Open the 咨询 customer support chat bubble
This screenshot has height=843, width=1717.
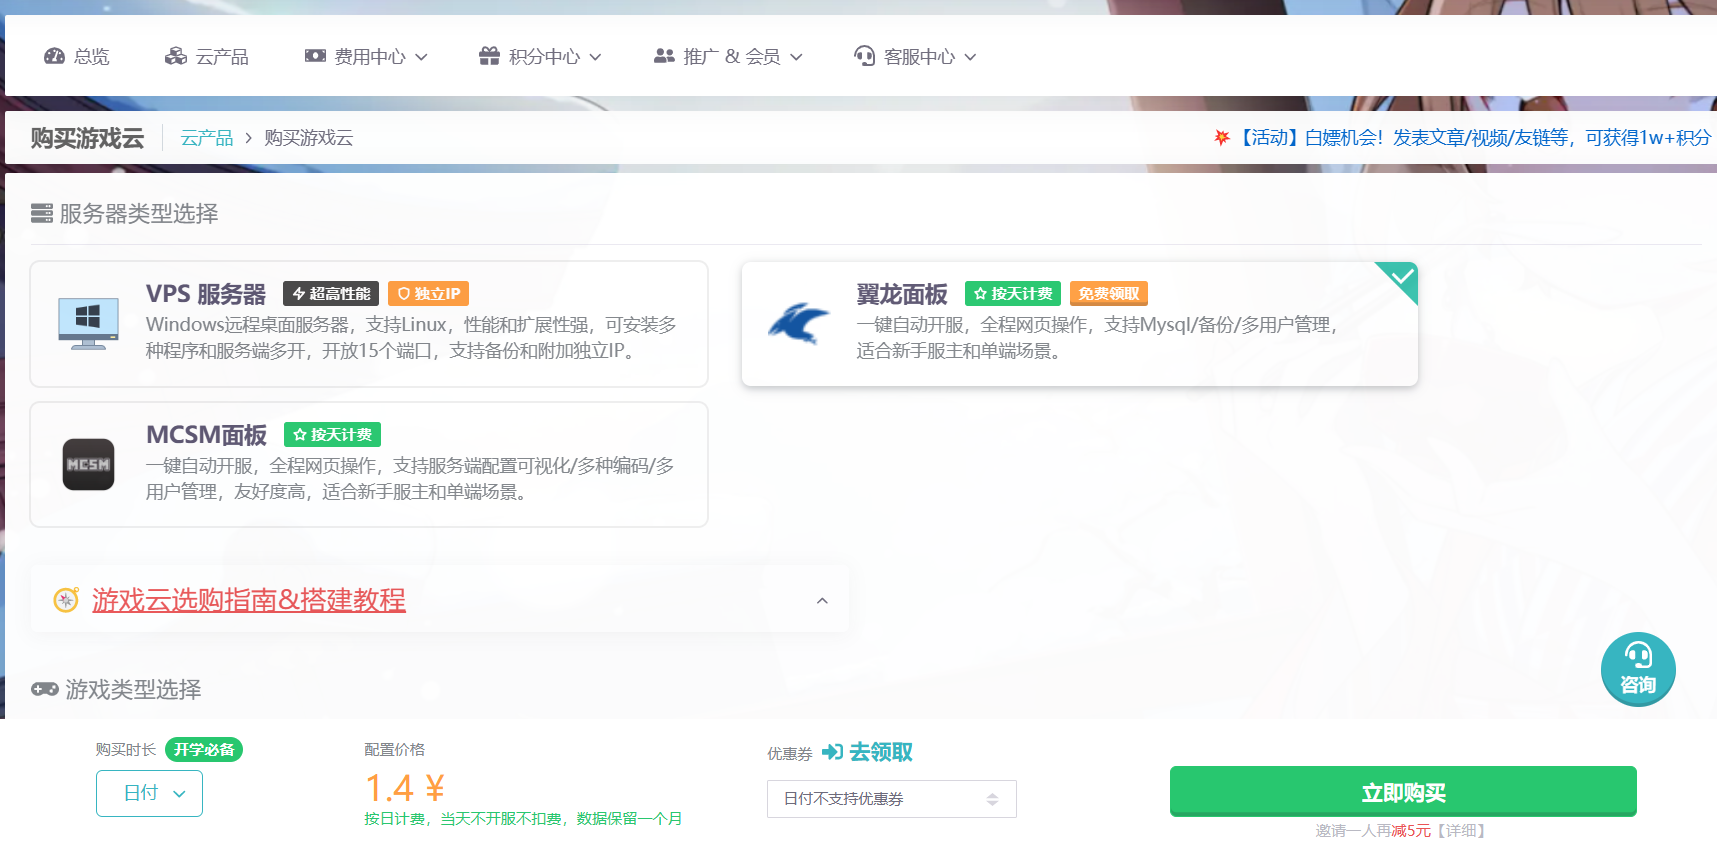(x=1637, y=669)
